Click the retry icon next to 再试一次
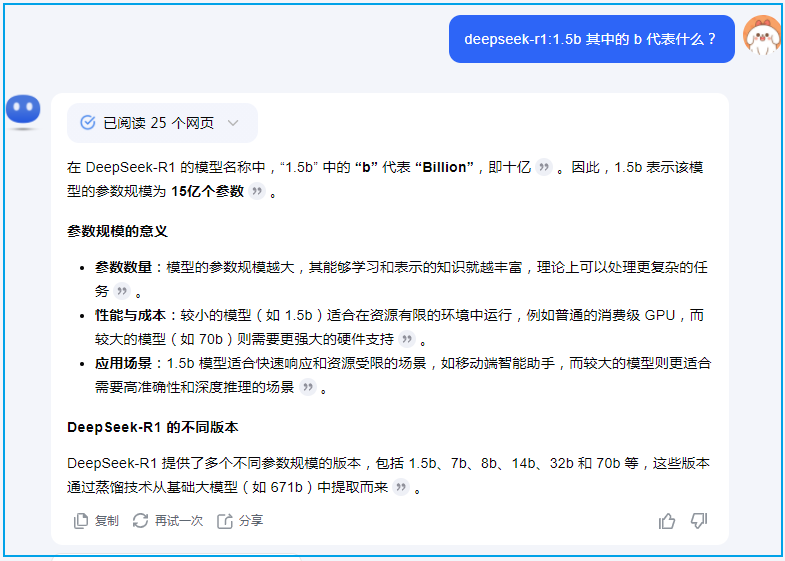Image resolution: width=785 pixels, height=561 pixels. 140,521
